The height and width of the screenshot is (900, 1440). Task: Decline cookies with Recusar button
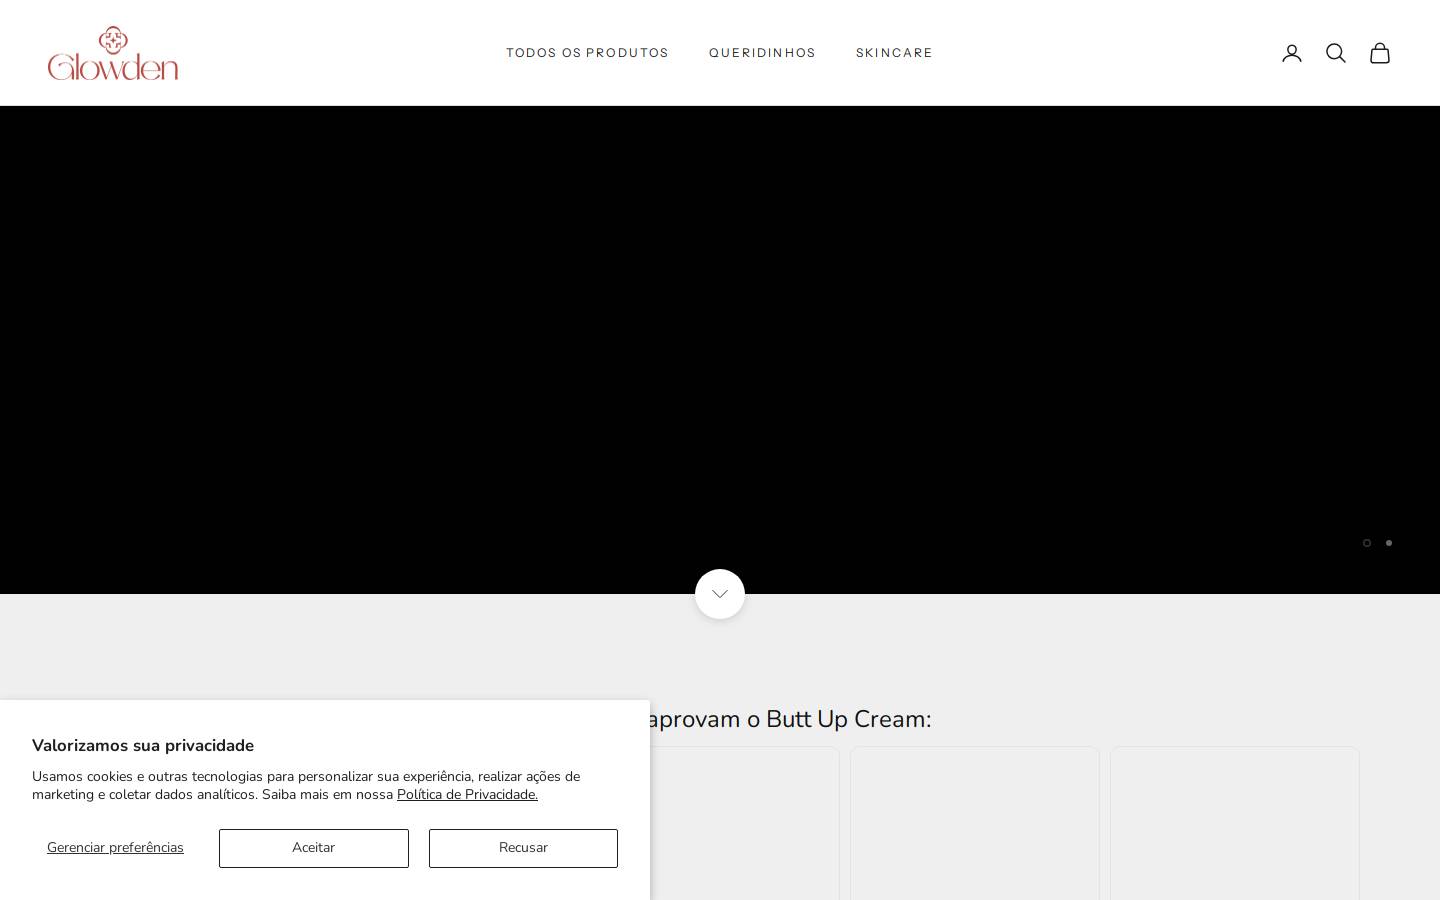coord(523,848)
